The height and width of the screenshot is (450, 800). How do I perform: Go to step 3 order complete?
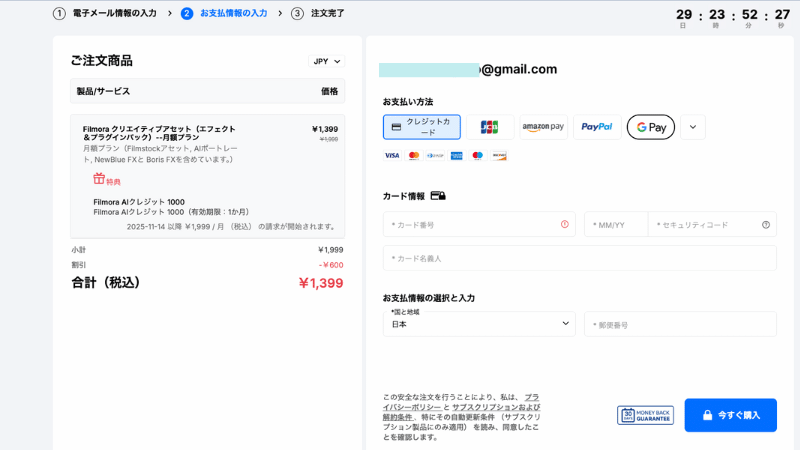(x=318, y=14)
